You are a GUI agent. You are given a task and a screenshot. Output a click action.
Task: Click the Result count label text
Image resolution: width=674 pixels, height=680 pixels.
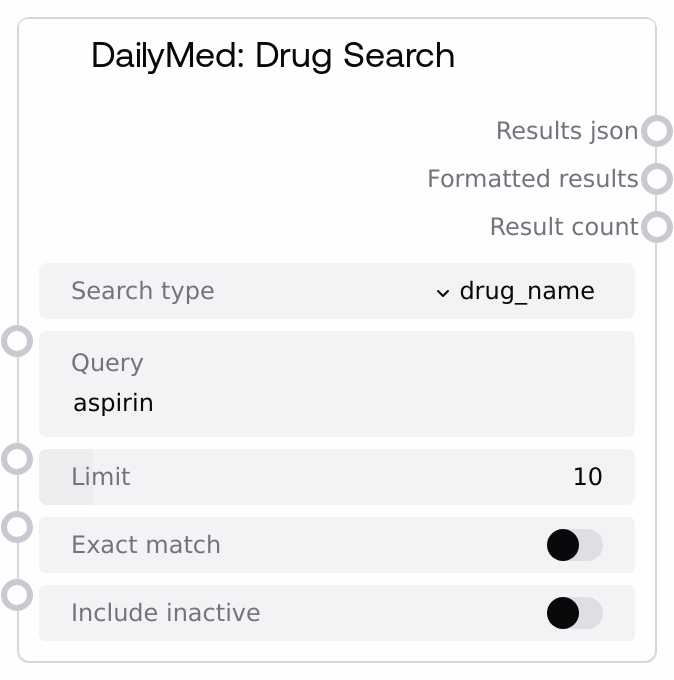(563, 227)
